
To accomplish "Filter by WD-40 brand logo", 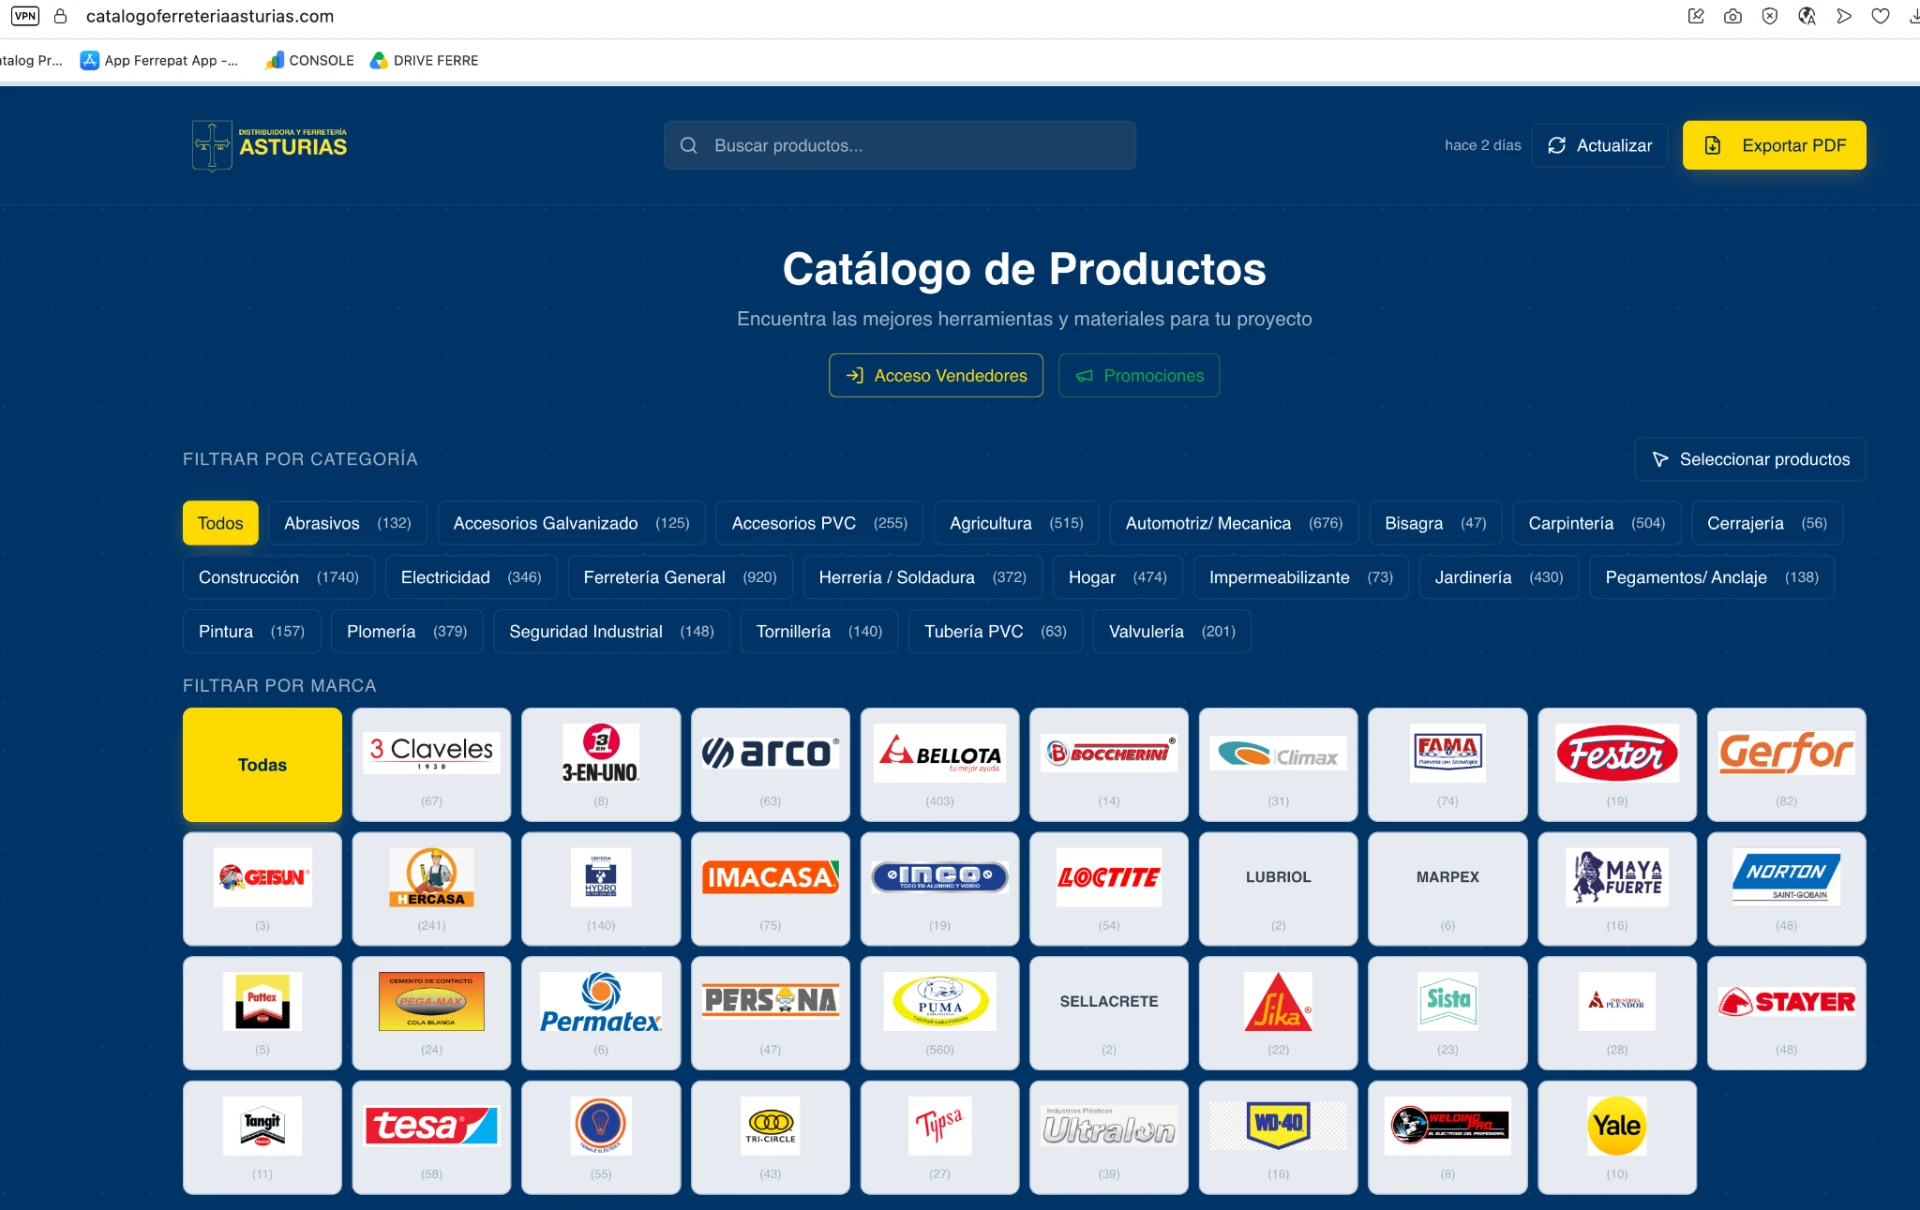I will coord(1278,1137).
